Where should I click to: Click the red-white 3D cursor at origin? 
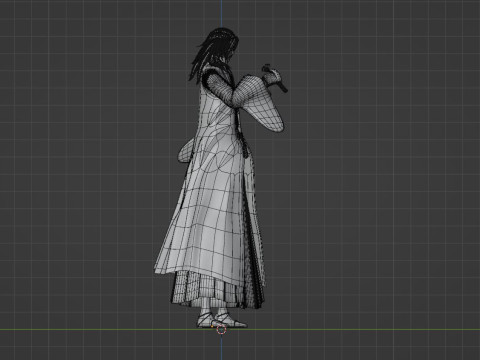click(x=221, y=330)
